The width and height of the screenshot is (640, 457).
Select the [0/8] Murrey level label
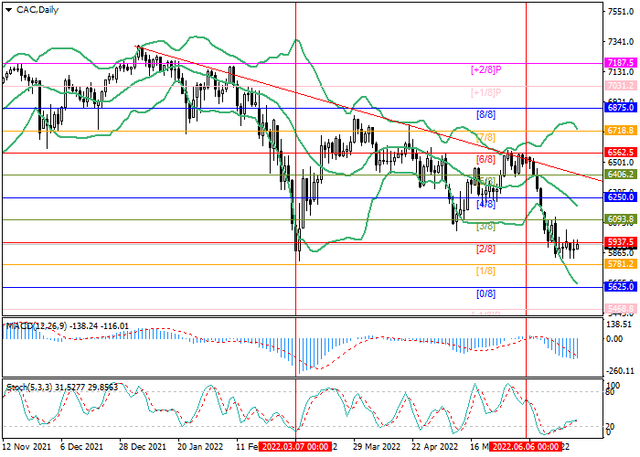485,294
